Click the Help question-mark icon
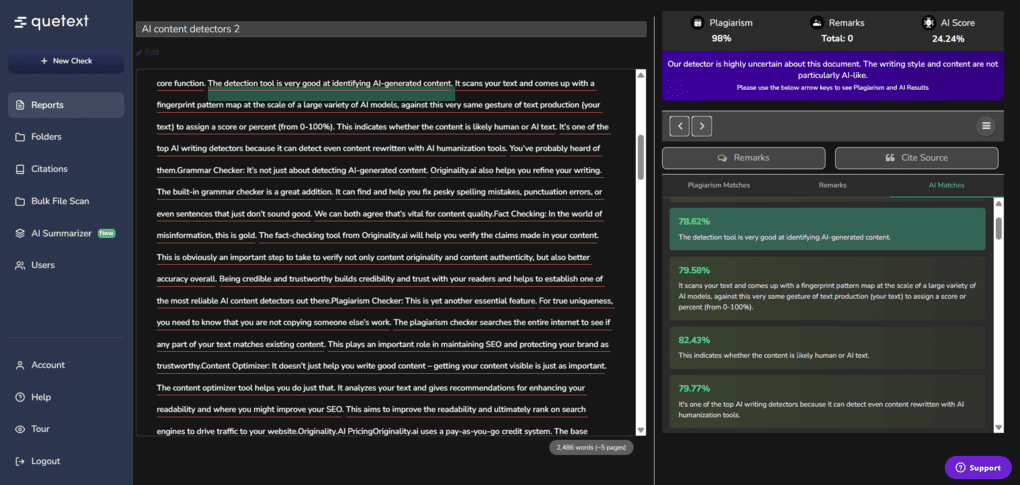This screenshot has width=1020, height=485. pyautogui.click(x=20, y=397)
